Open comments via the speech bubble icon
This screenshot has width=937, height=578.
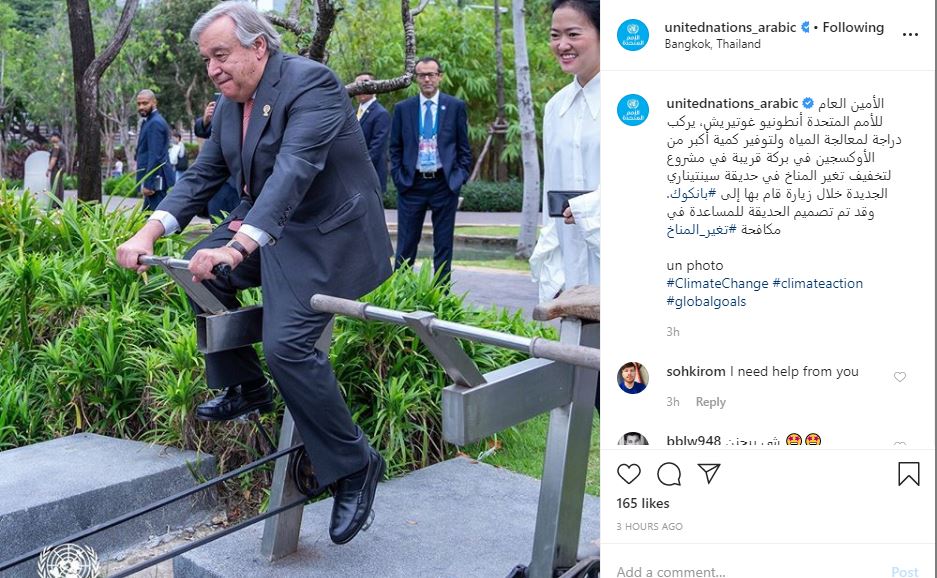669,474
